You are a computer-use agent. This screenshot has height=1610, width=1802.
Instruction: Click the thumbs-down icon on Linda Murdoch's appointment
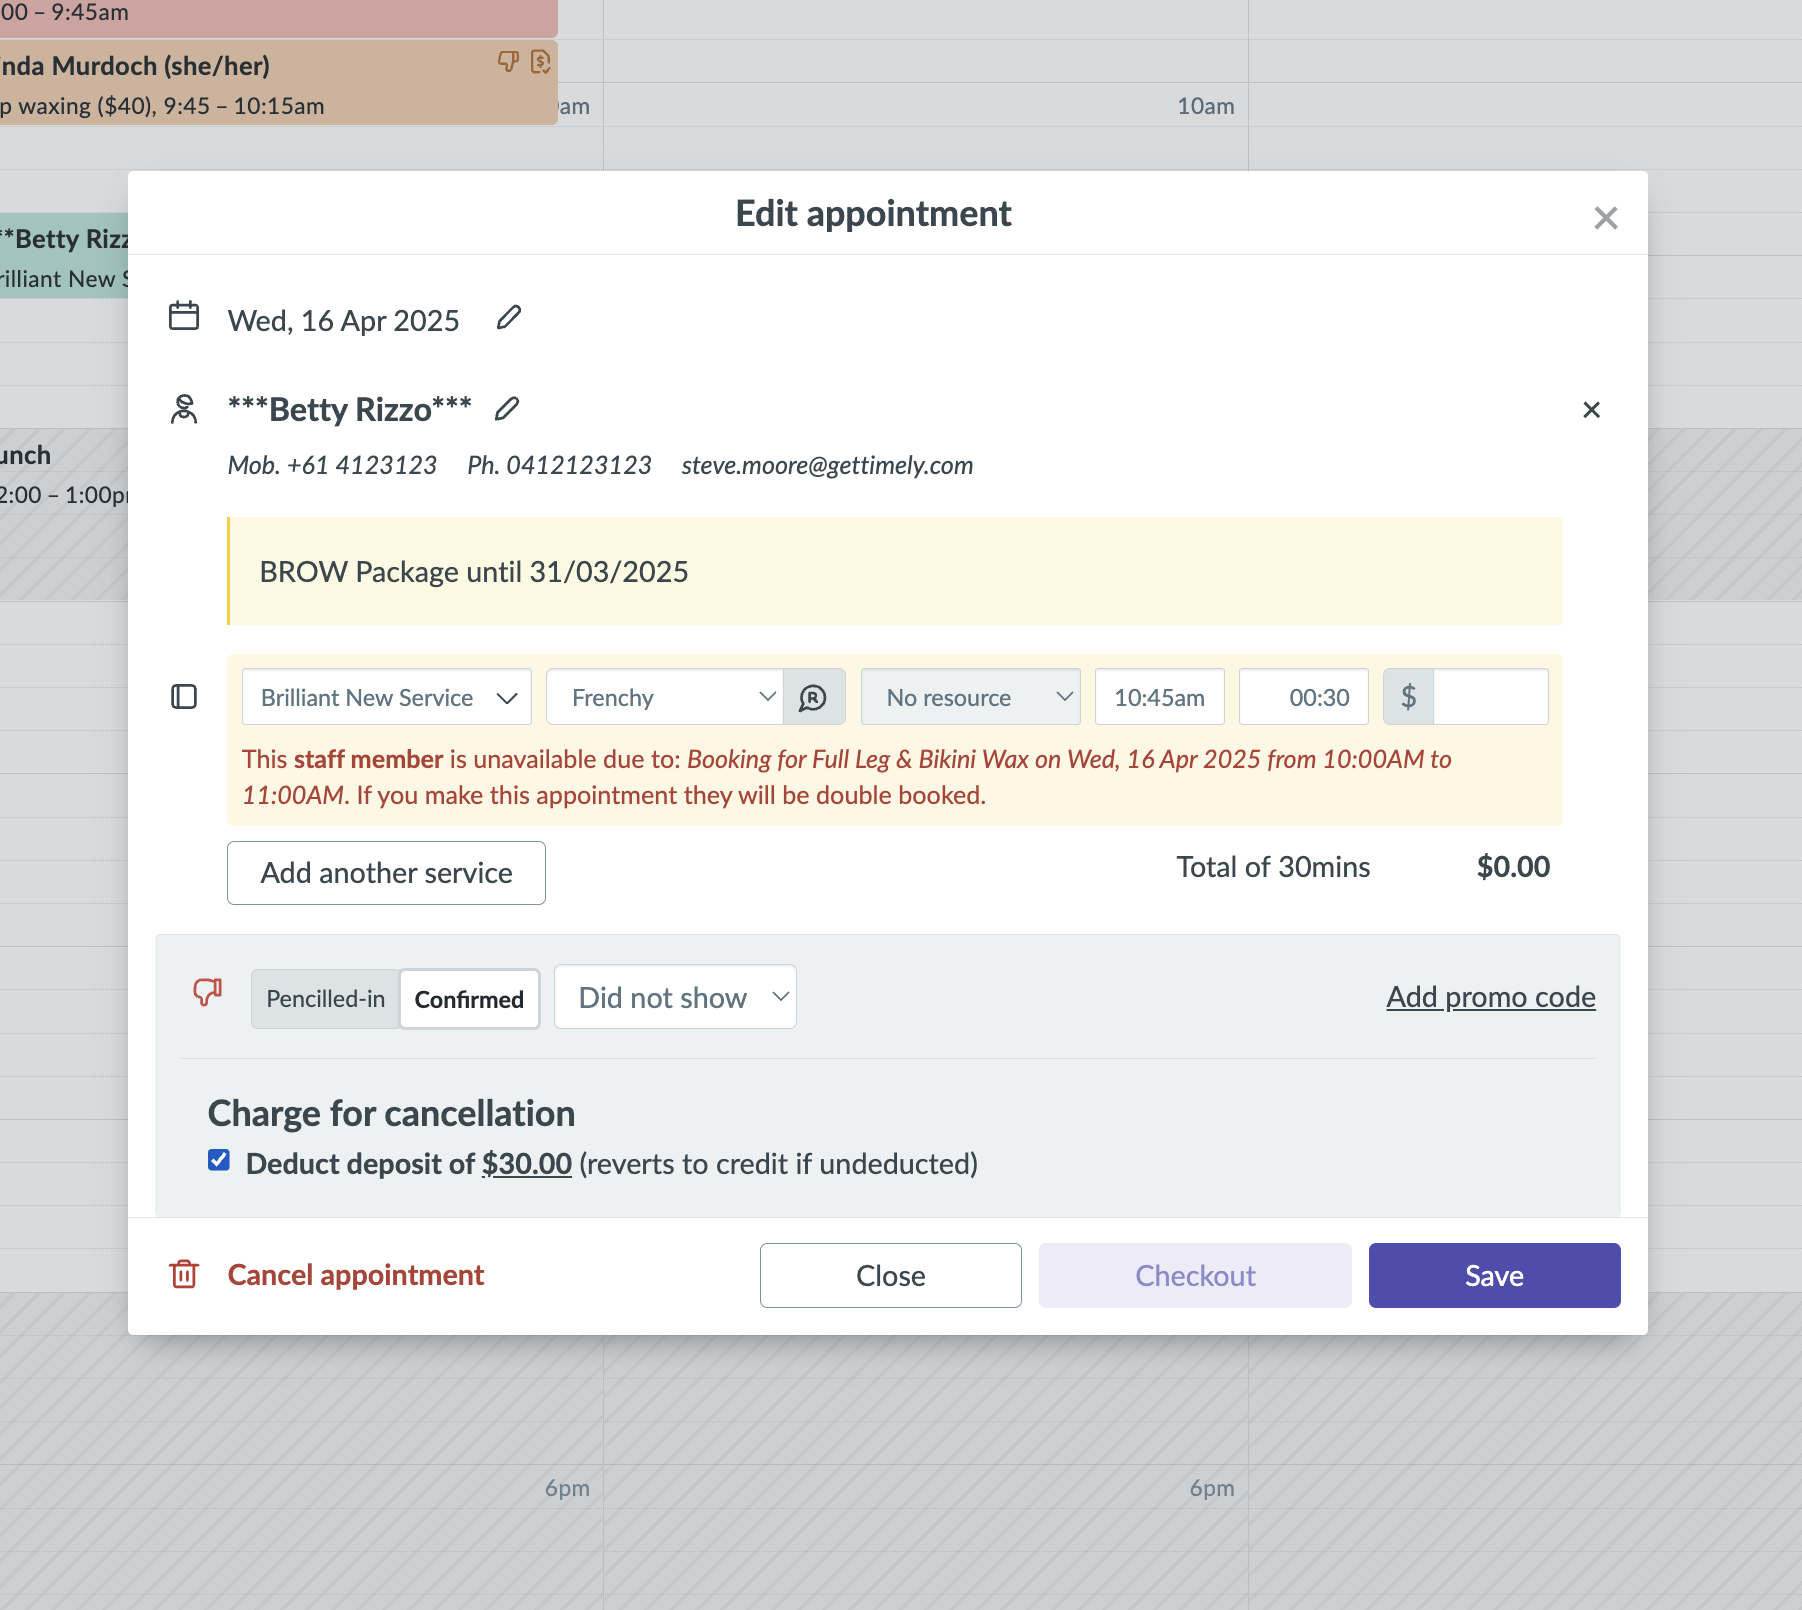[508, 62]
